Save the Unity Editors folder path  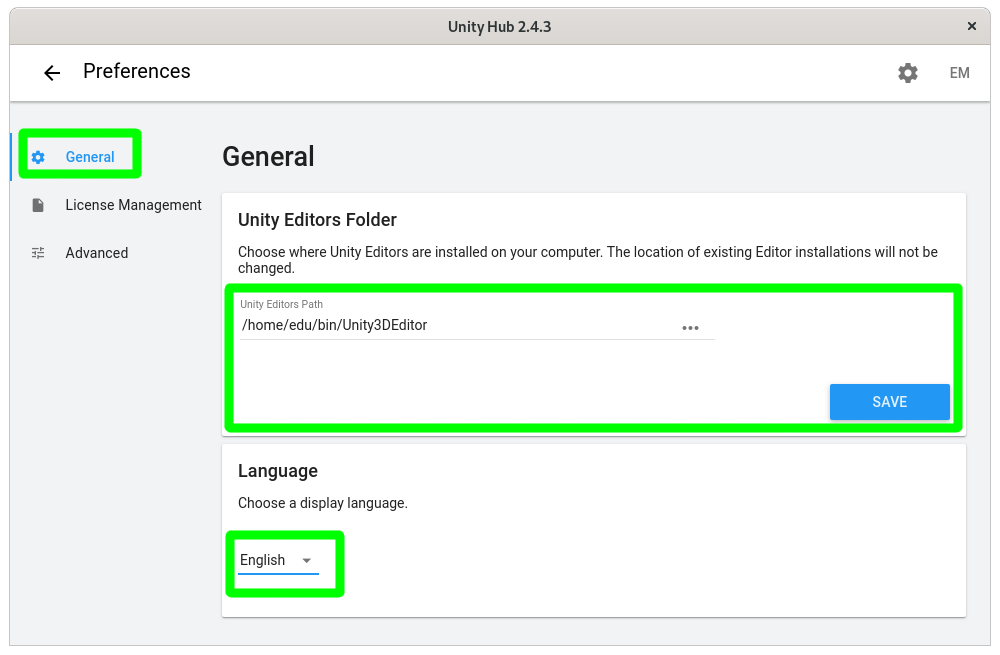(889, 402)
